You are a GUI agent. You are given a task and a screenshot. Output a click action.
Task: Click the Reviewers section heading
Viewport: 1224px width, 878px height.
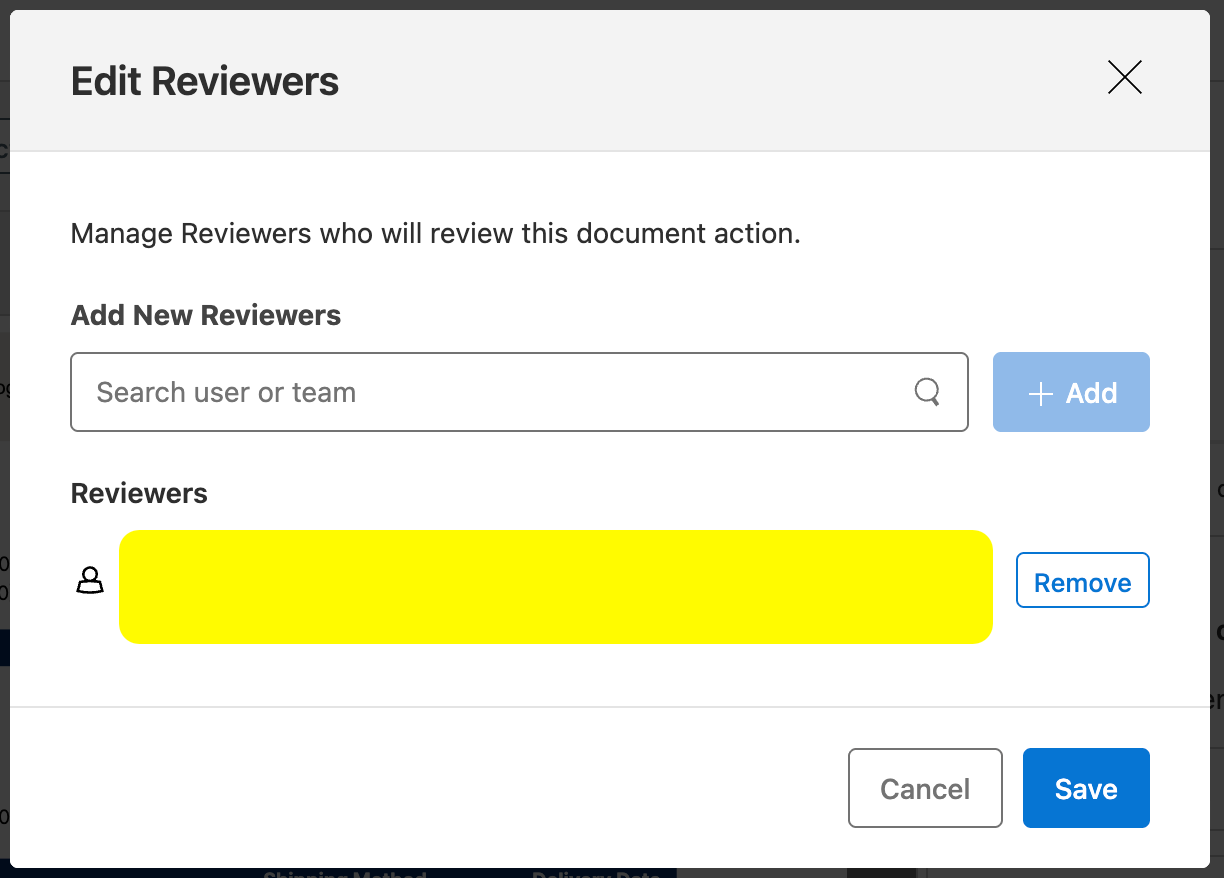click(138, 492)
